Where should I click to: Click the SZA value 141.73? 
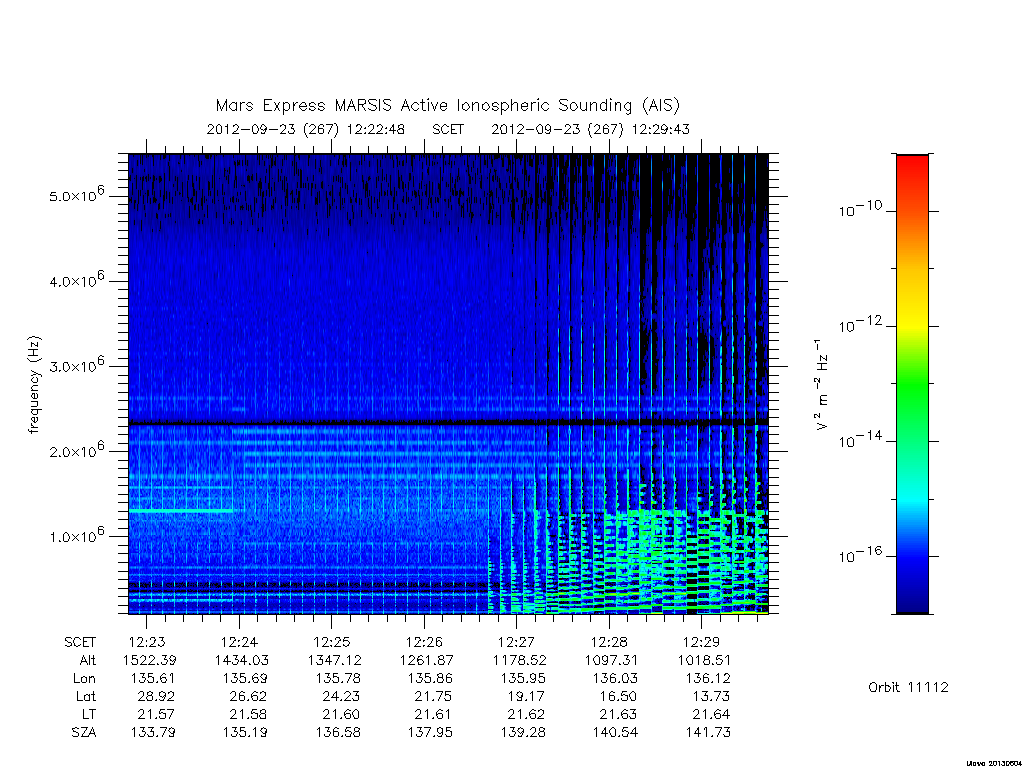(x=707, y=733)
